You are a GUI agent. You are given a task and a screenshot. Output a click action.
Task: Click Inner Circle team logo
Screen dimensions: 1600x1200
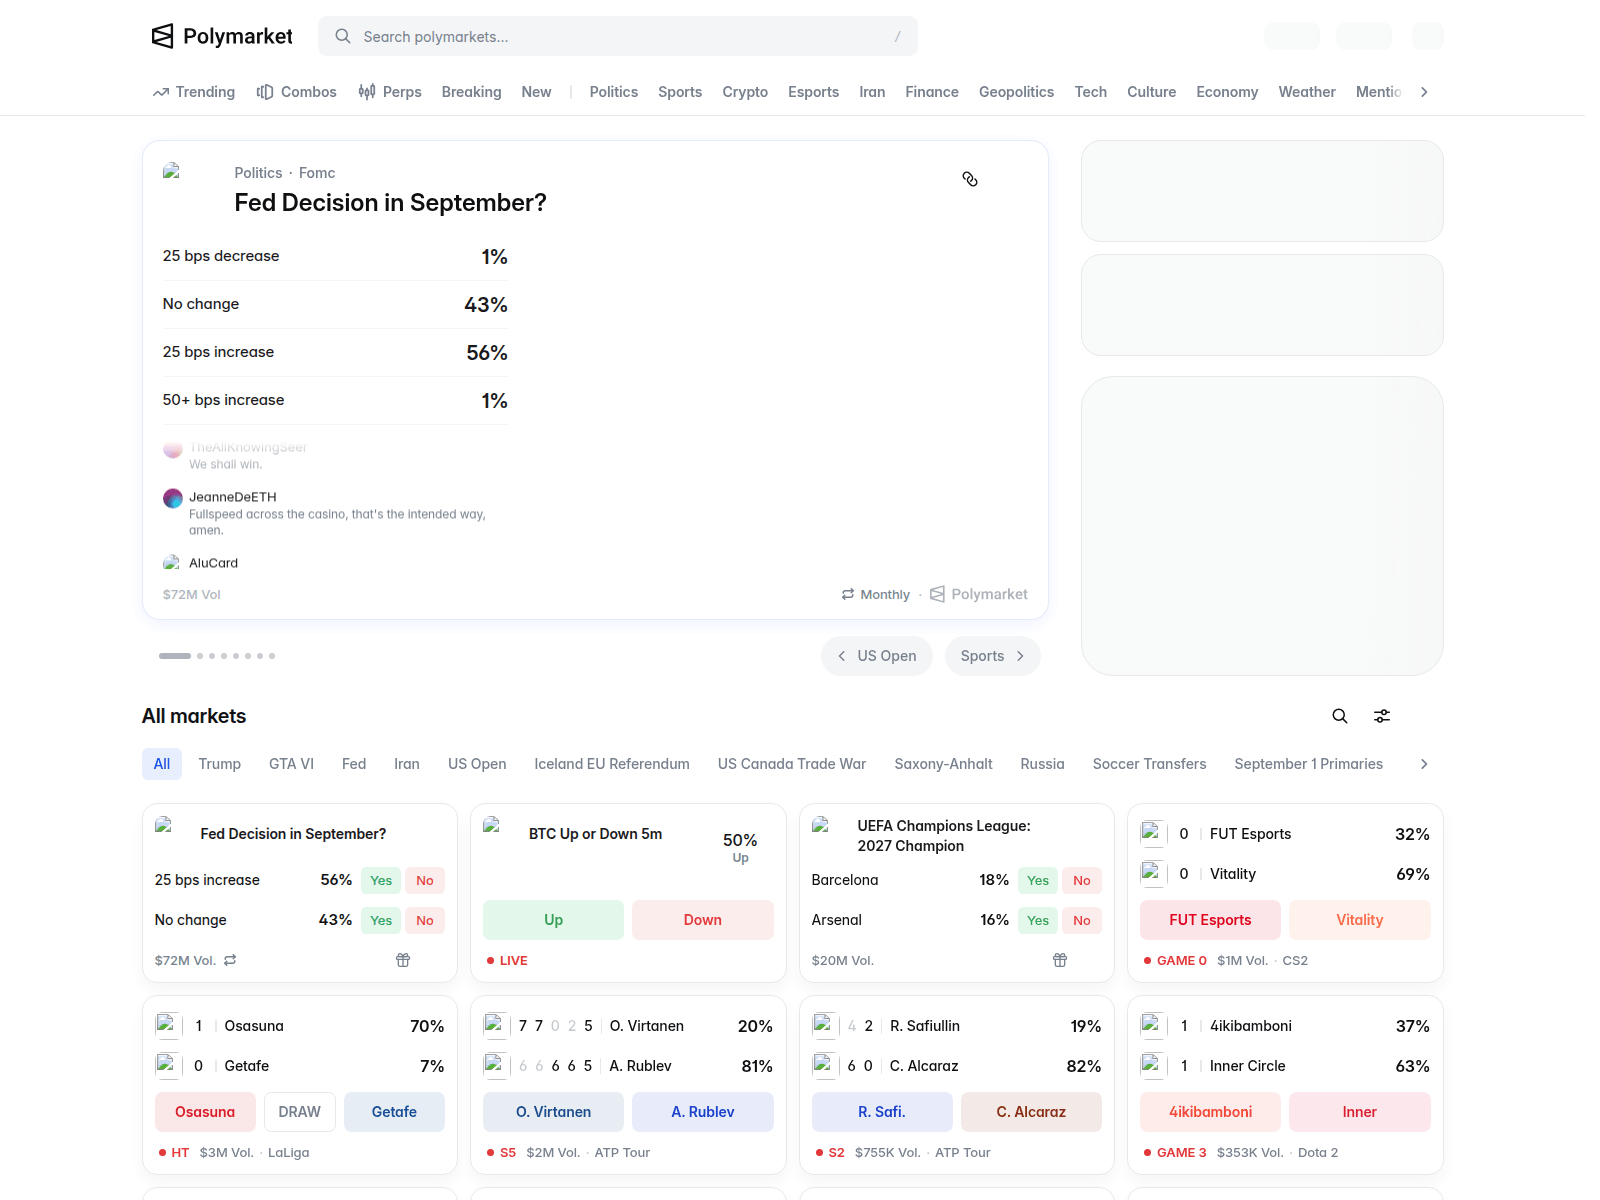[x=1153, y=1066]
